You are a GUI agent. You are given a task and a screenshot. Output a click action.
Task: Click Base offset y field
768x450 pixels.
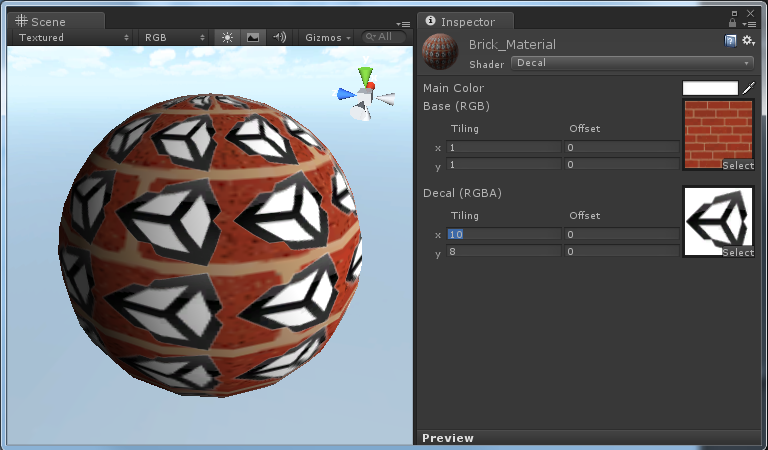[x=622, y=165]
